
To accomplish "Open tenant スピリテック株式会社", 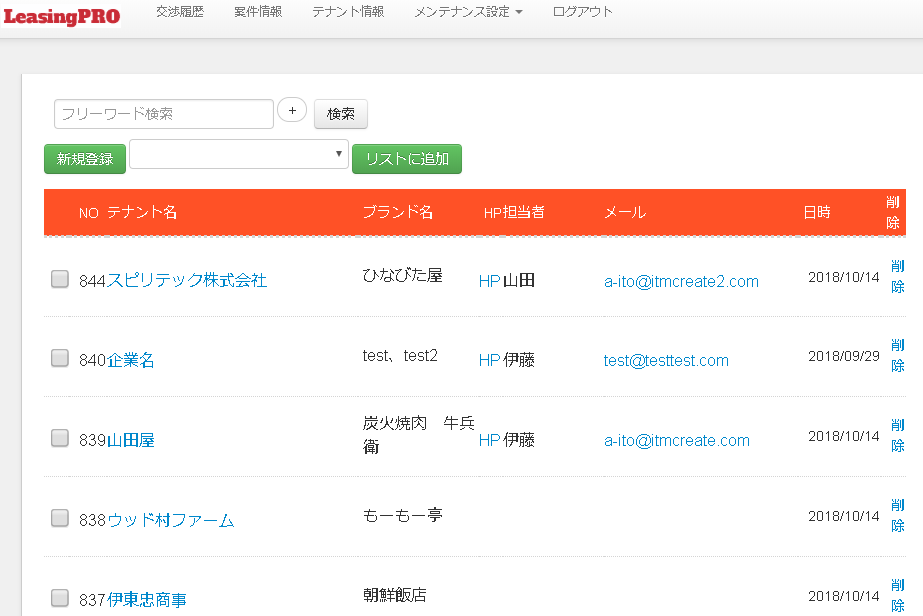I will tap(187, 280).
